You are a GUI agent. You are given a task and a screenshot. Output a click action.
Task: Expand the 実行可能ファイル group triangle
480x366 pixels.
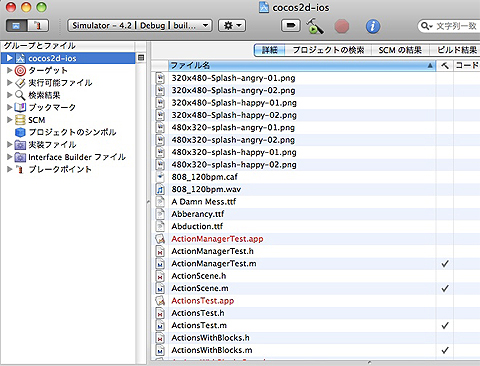point(10,83)
